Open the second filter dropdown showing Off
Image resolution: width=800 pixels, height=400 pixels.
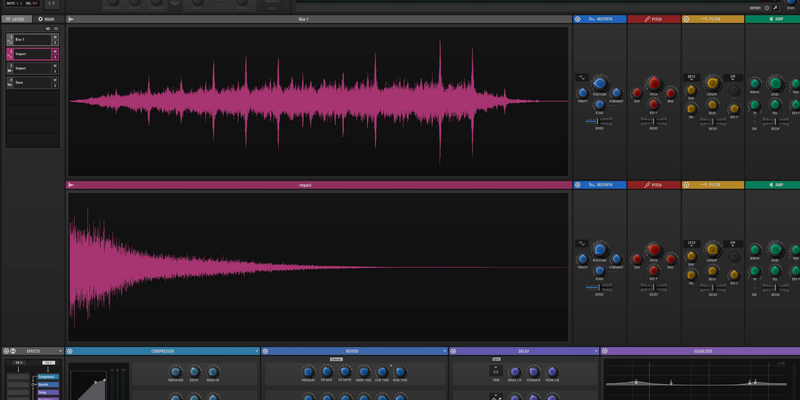733,77
